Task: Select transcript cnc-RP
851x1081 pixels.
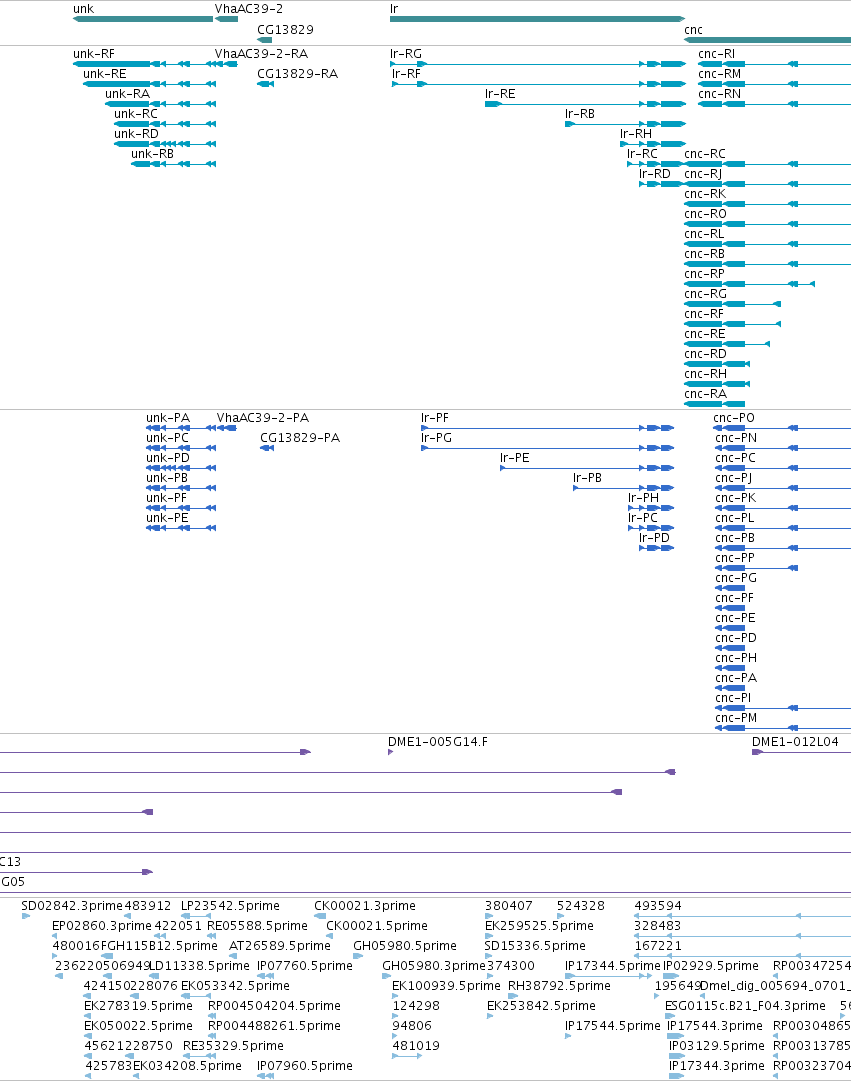Action: [x=750, y=284]
